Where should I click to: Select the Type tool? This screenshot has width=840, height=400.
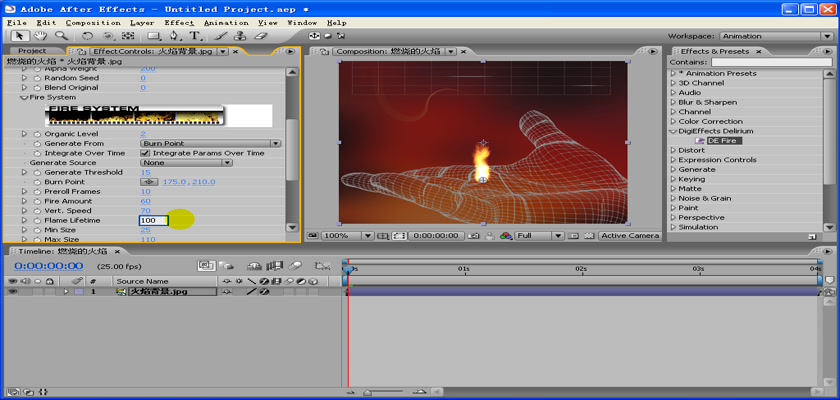[x=194, y=36]
